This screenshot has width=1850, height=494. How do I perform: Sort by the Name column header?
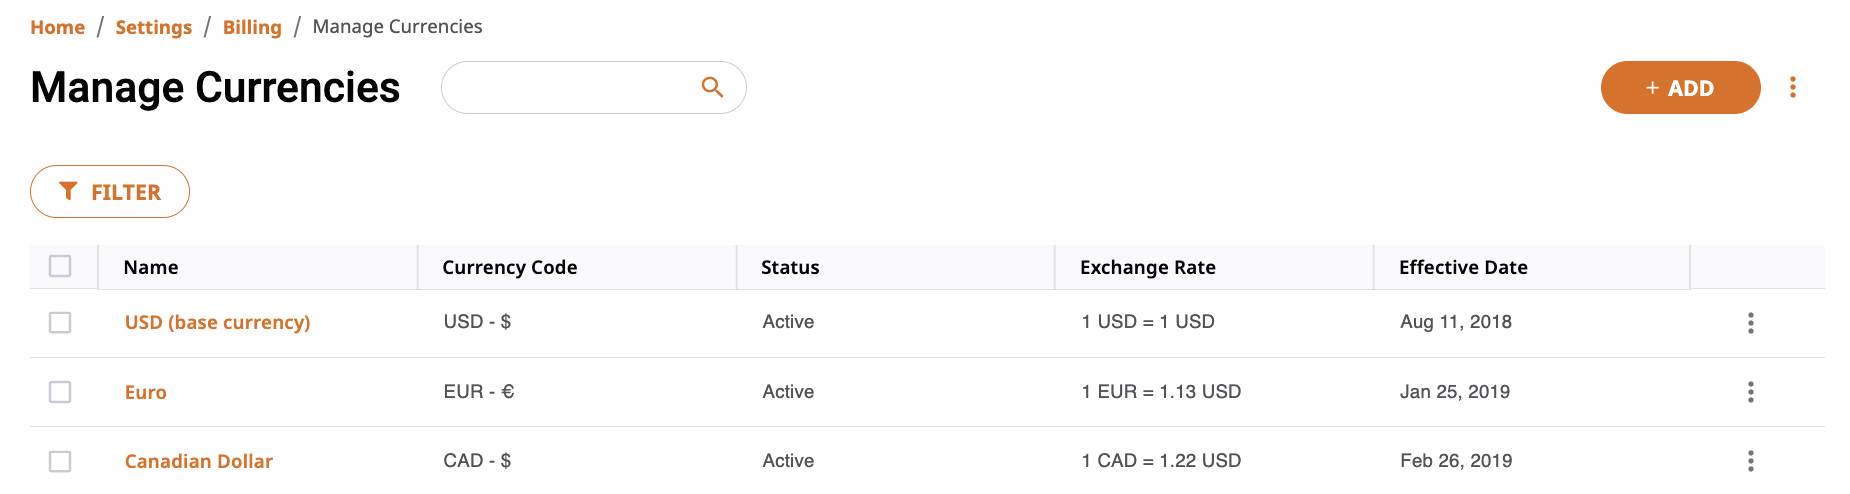(151, 267)
